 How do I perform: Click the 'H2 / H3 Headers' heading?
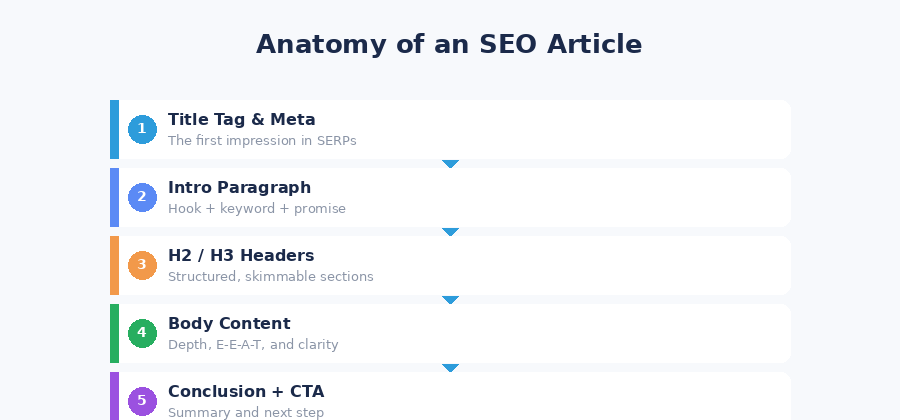point(241,256)
